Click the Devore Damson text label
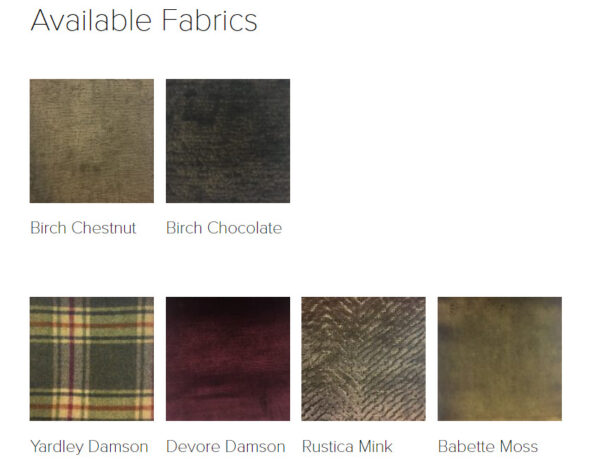The image size is (600, 464). pyautogui.click(x=226, y=446)
